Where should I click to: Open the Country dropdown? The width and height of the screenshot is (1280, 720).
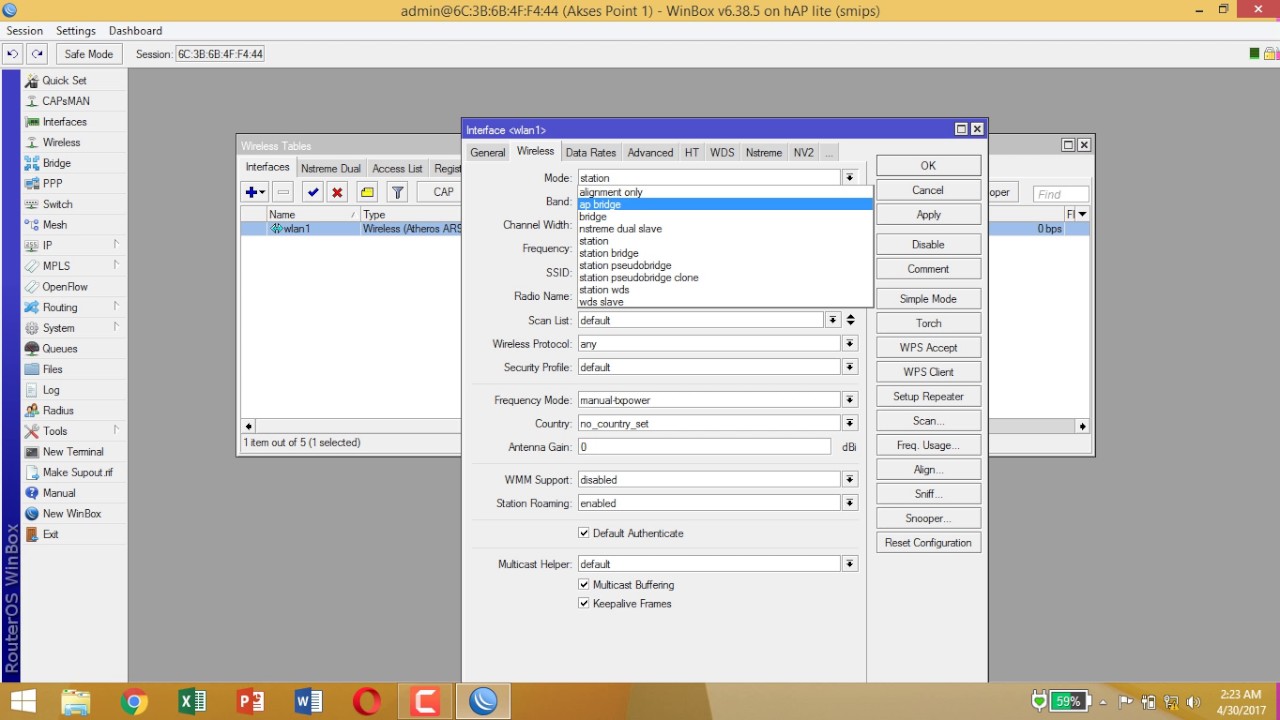pos(849,423)
